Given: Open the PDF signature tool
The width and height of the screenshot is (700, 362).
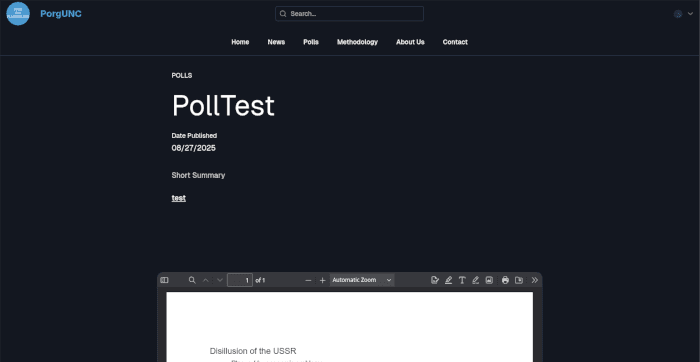Looking at the screenshot, I should pos(435,280).
